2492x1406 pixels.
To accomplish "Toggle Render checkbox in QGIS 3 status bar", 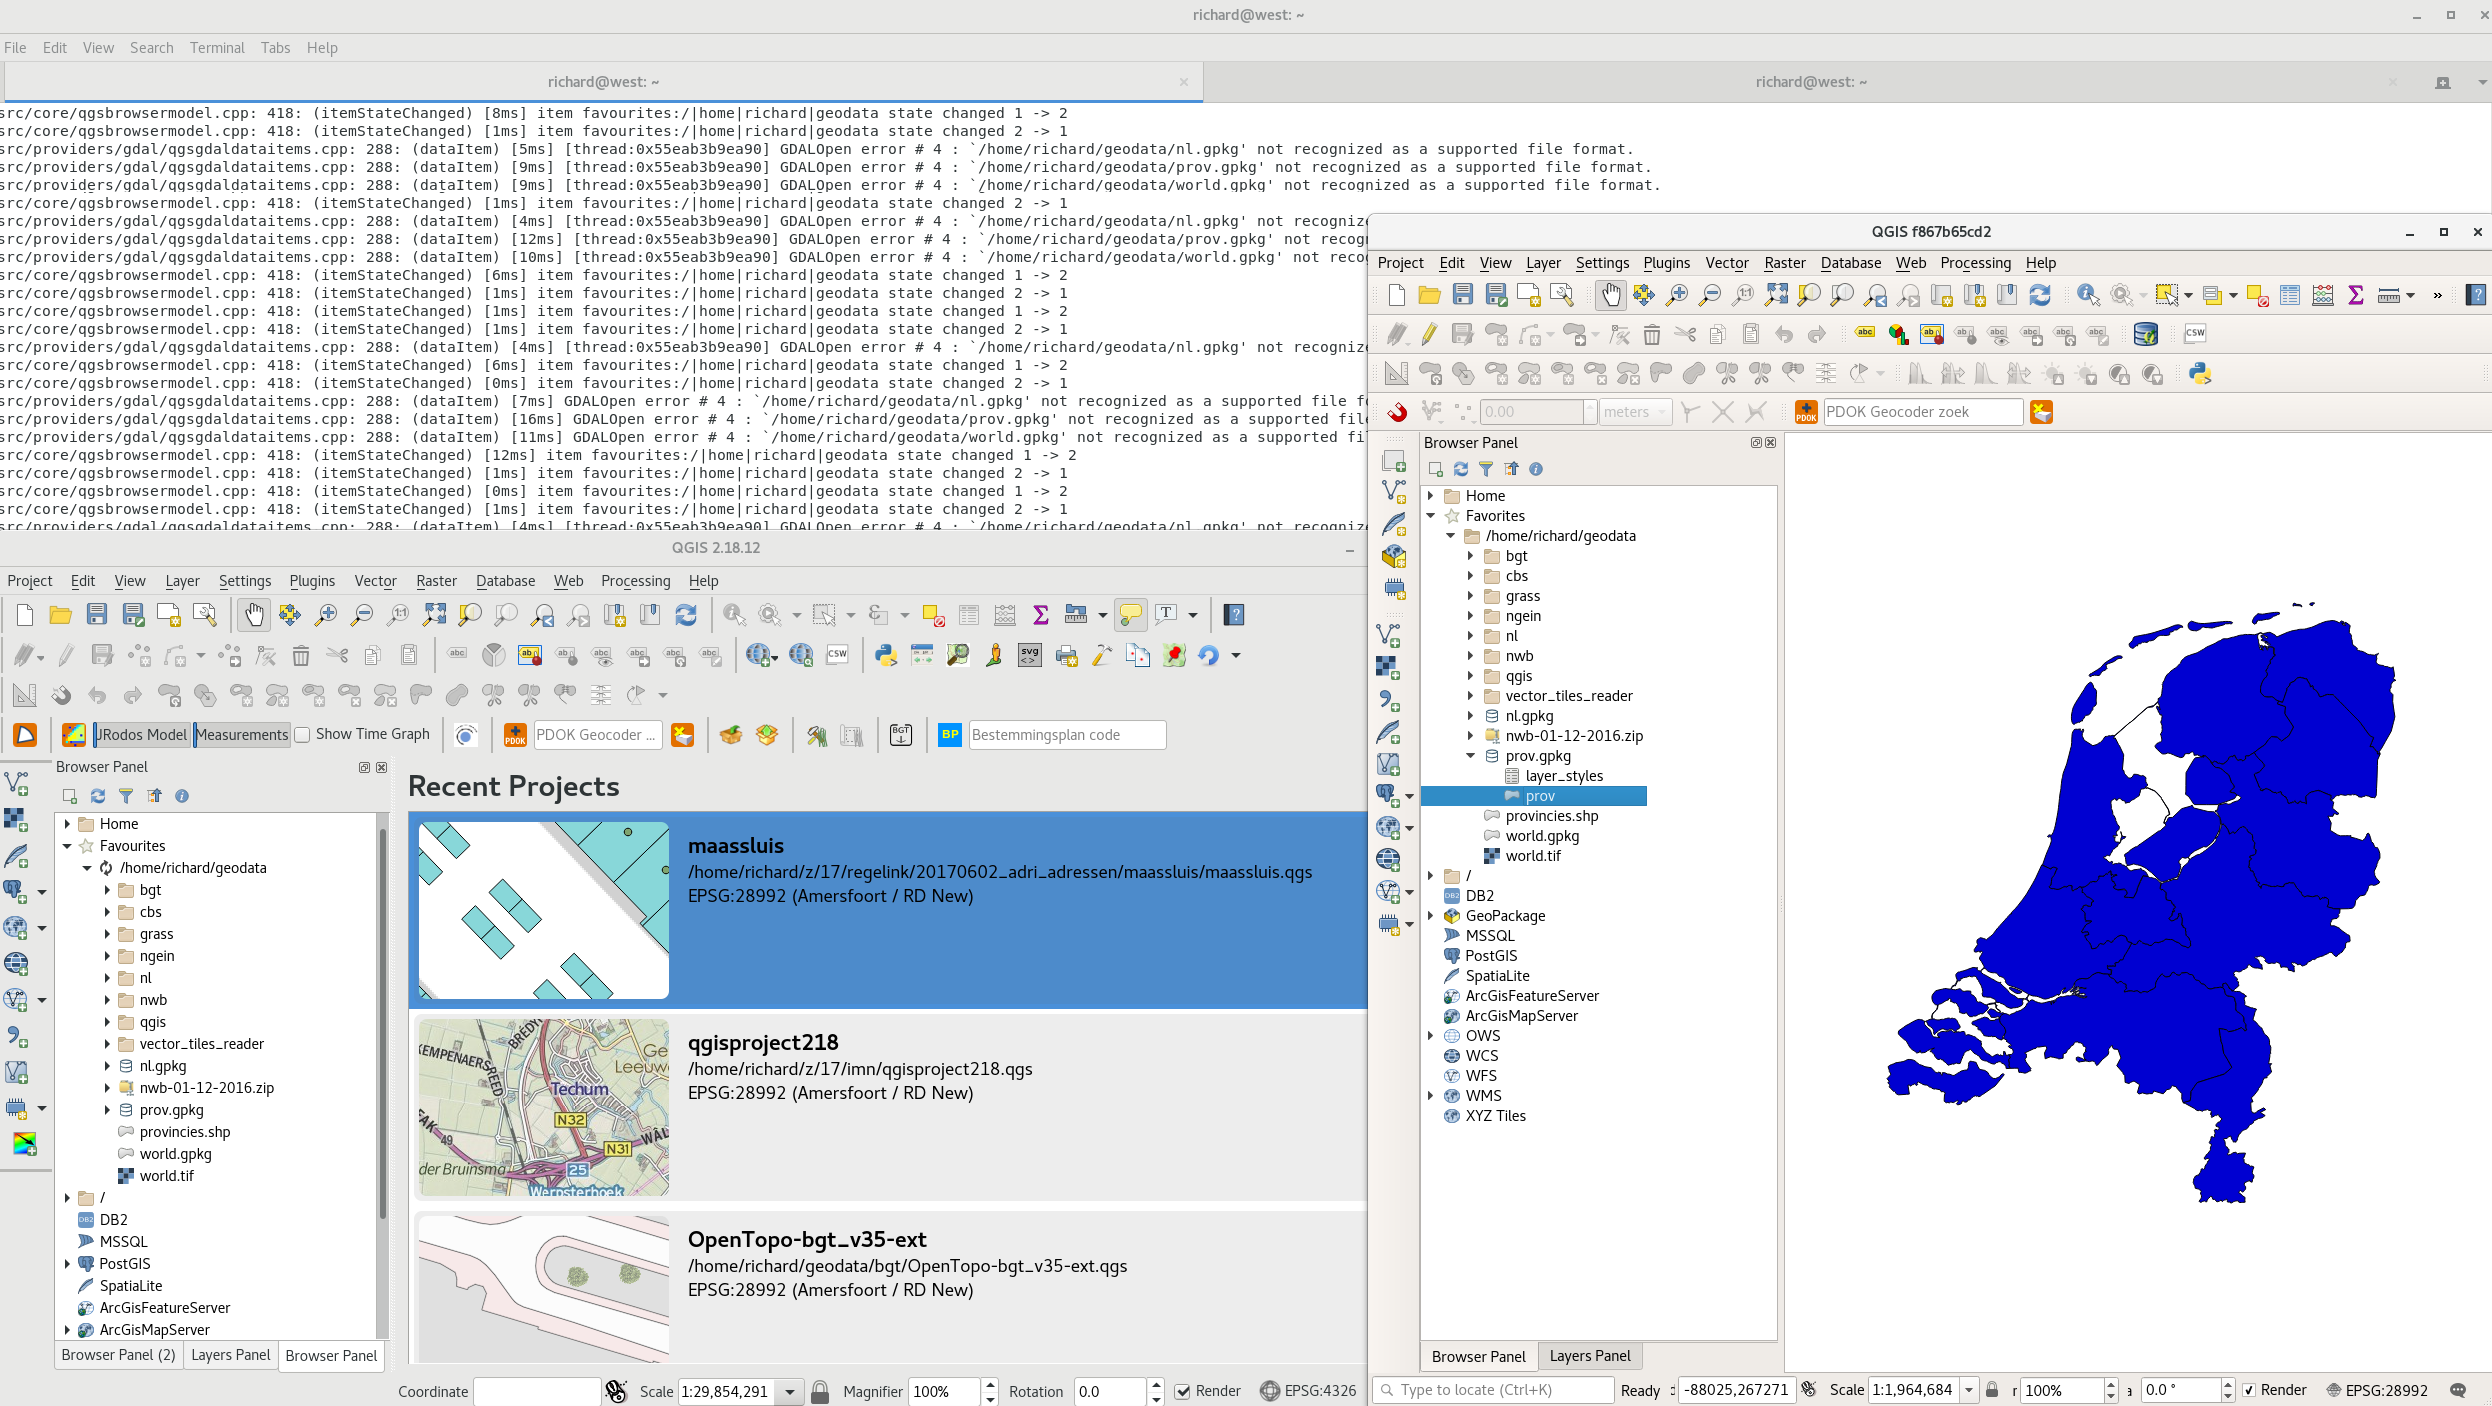I will (2249, 1390).
